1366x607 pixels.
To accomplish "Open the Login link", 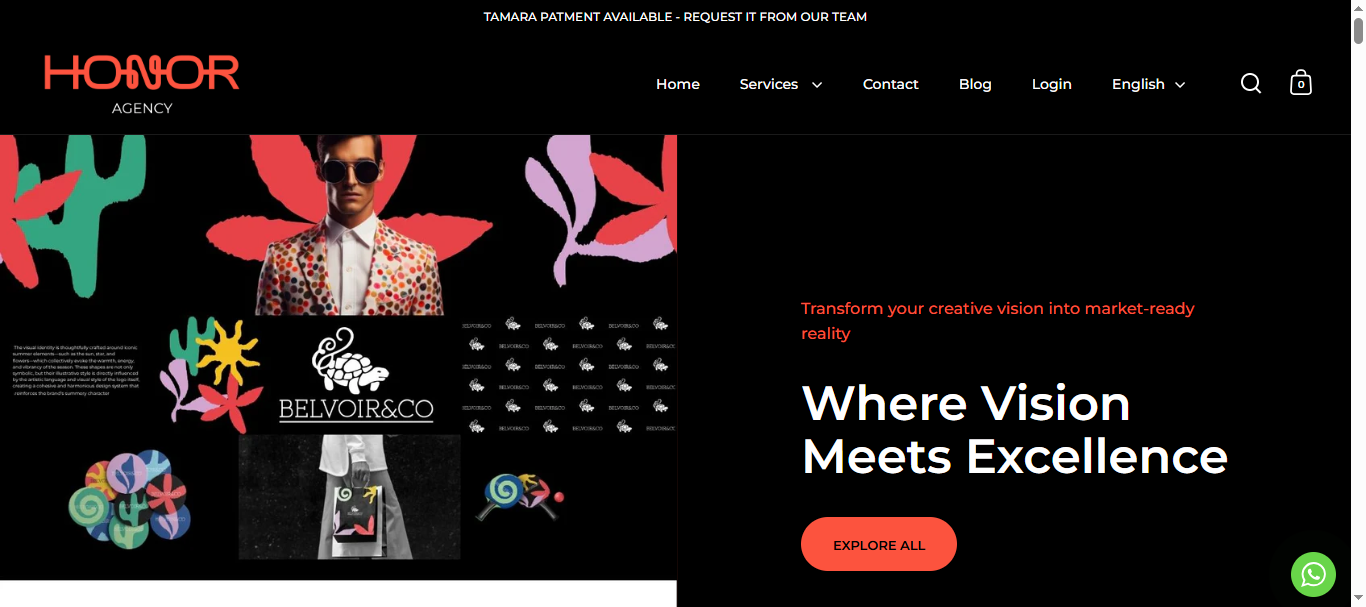I will click(x=1052, y=84).
